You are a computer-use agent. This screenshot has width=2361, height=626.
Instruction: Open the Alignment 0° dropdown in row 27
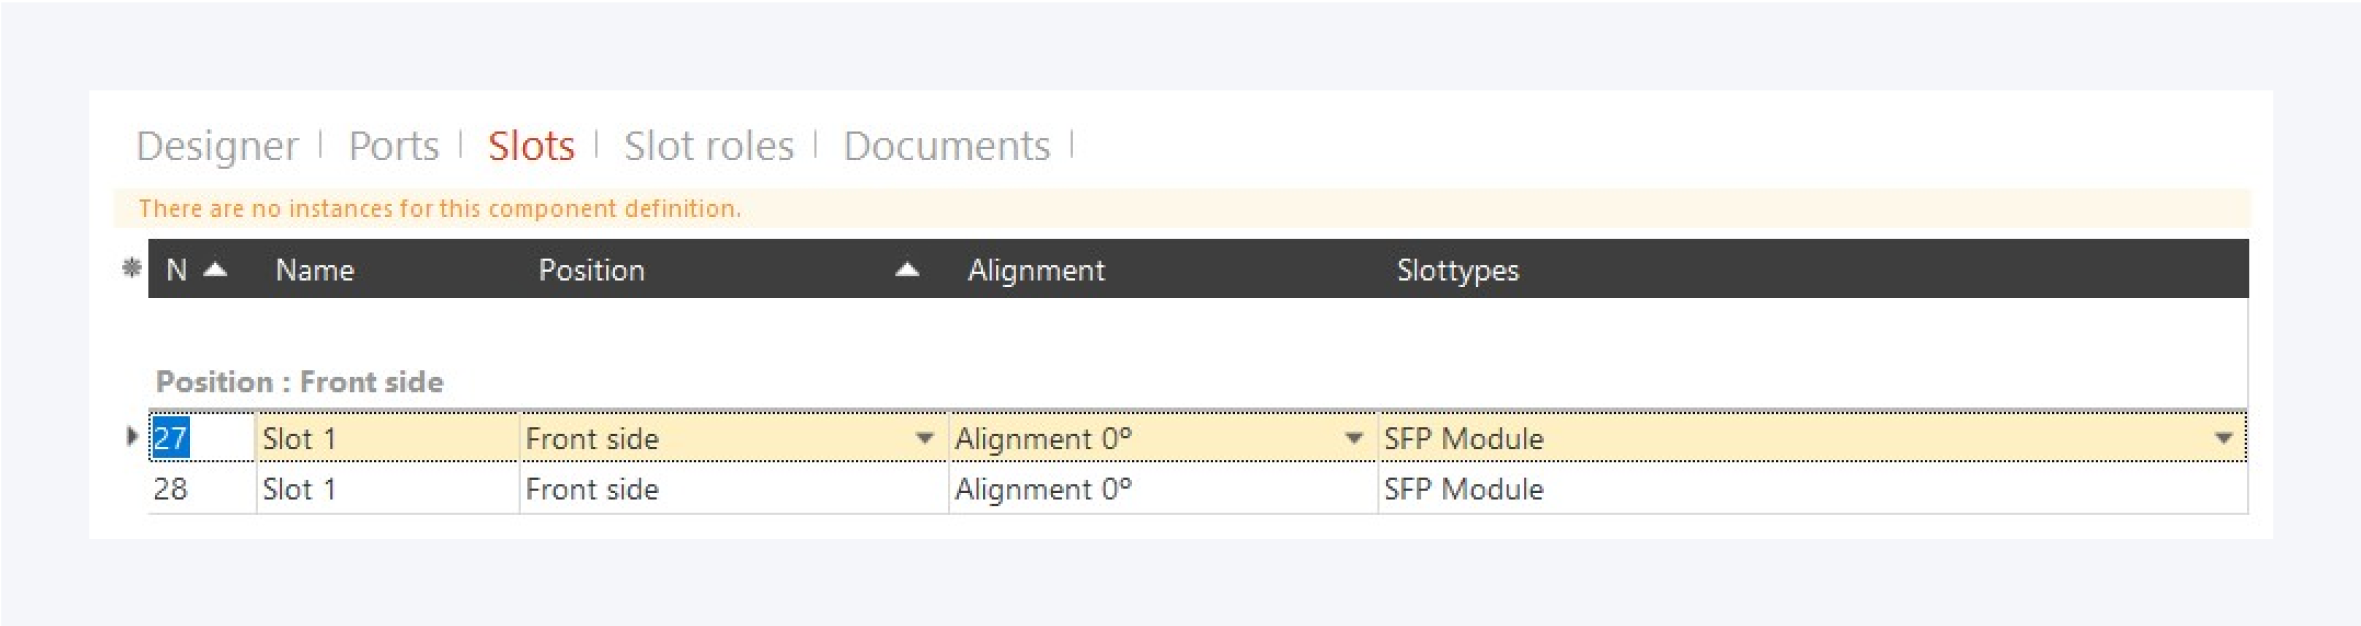(x=1354, y=438)
